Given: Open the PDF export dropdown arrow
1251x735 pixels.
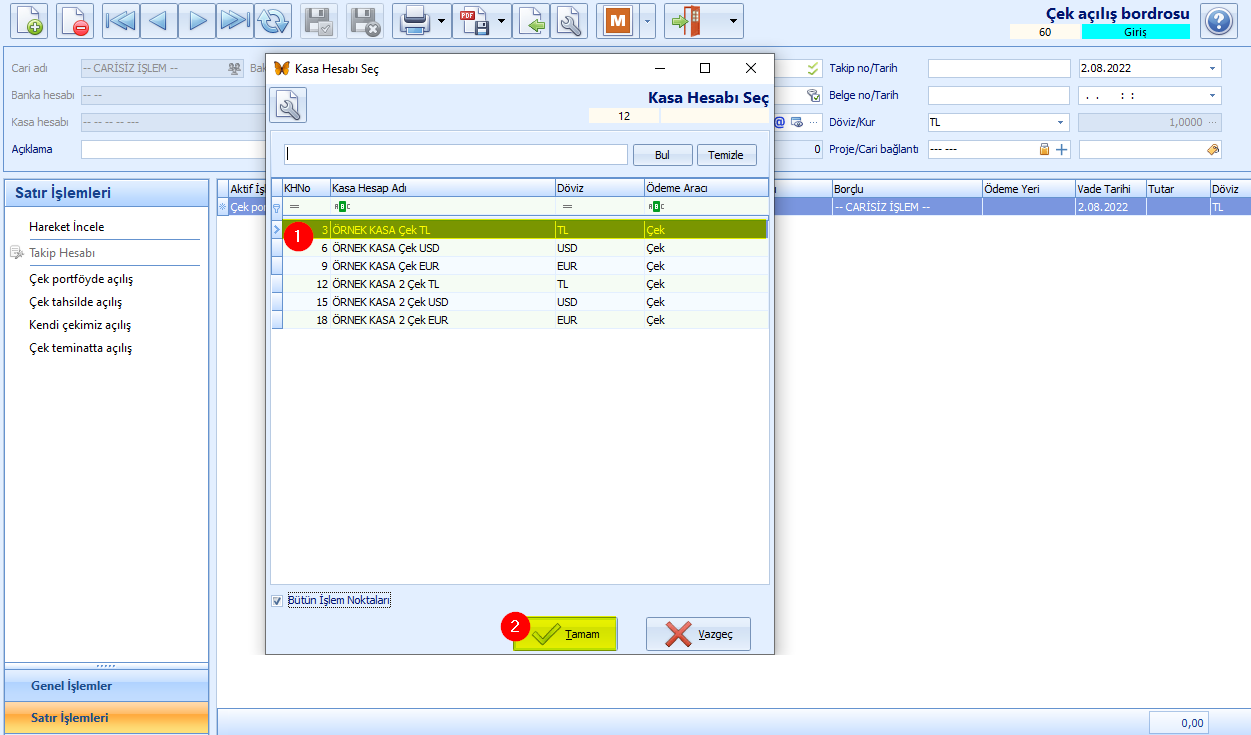Looking at the screenshot, I should pyautogui.click(x=502, y=21).
